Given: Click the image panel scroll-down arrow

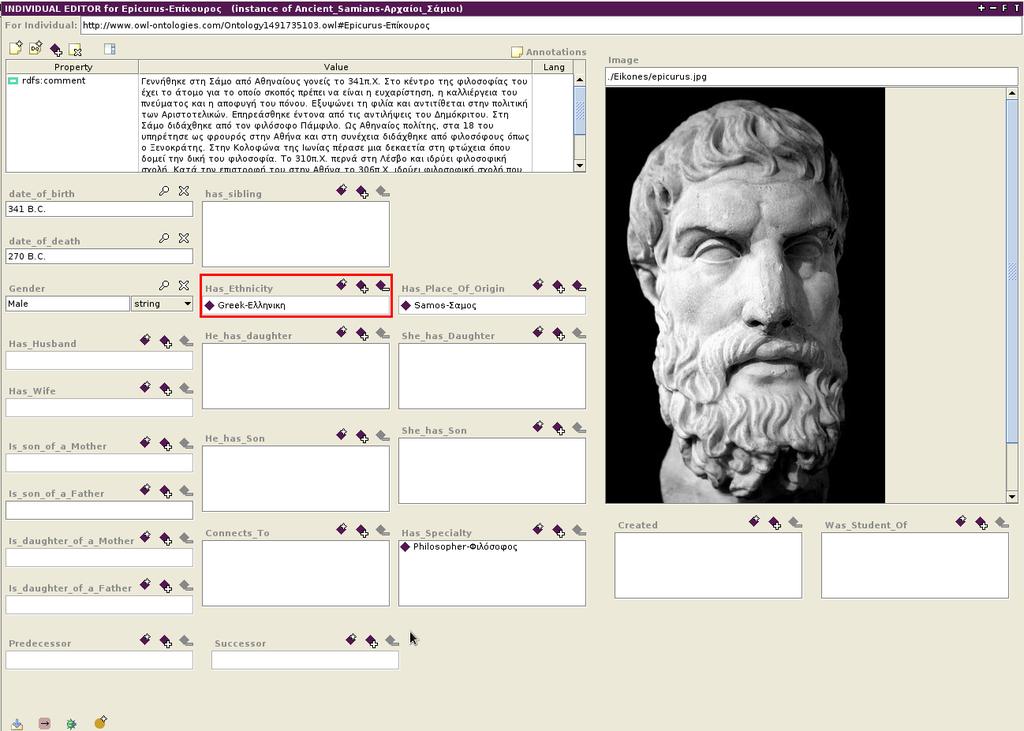Looking at the screenshot, I should (x=1012, y=497).
